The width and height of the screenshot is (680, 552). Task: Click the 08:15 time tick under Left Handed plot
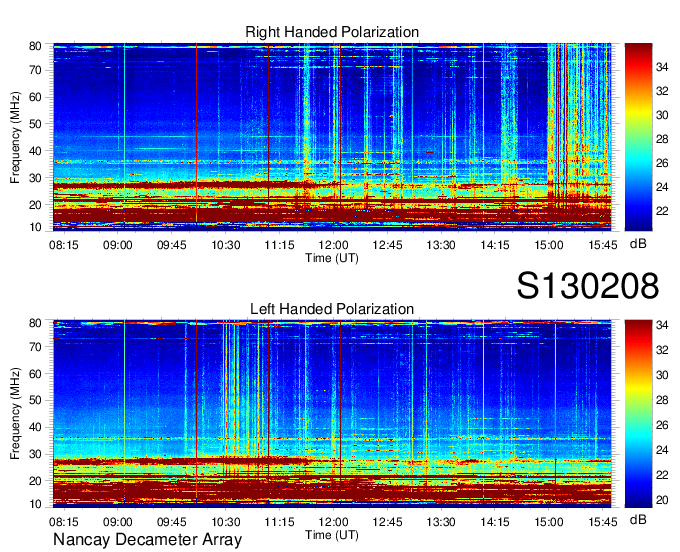click(x=64, y=522)
